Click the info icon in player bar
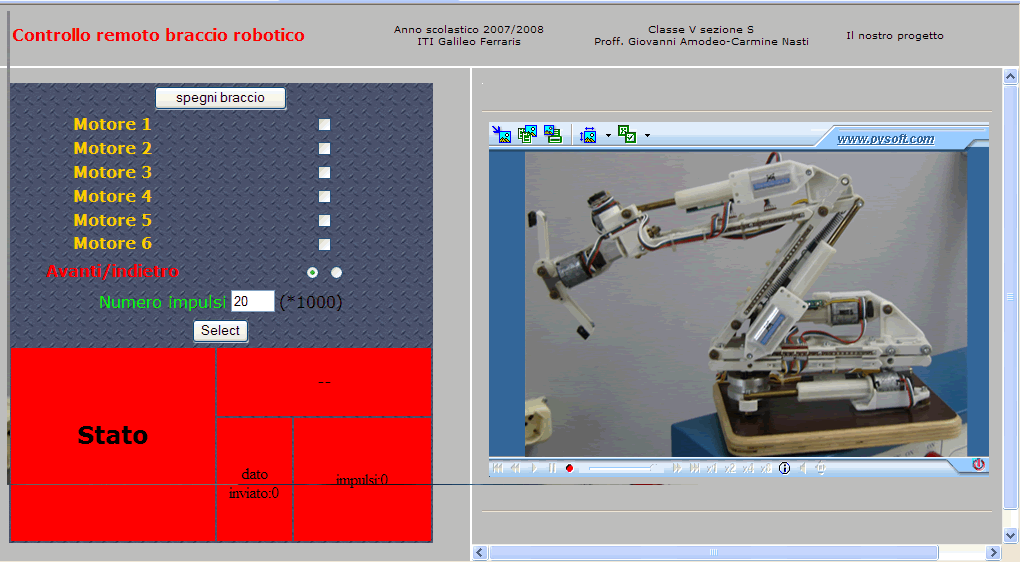The height and width of the screenshot is (563, 1020). point(785,468)
